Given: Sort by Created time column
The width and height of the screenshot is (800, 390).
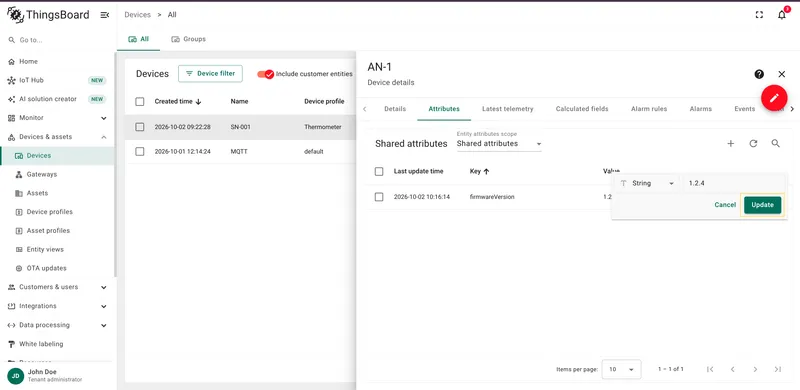Looking at the screenshot, I should (178, 102).
